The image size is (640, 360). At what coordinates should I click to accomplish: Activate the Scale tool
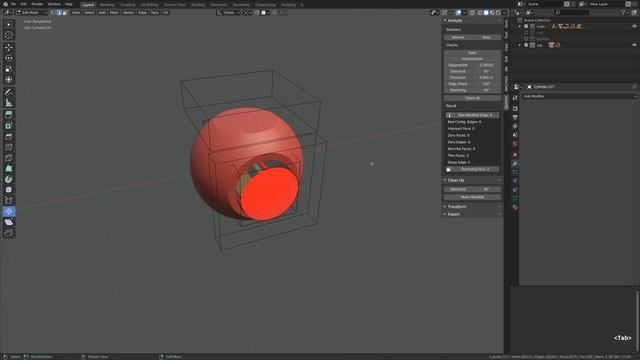9,69
